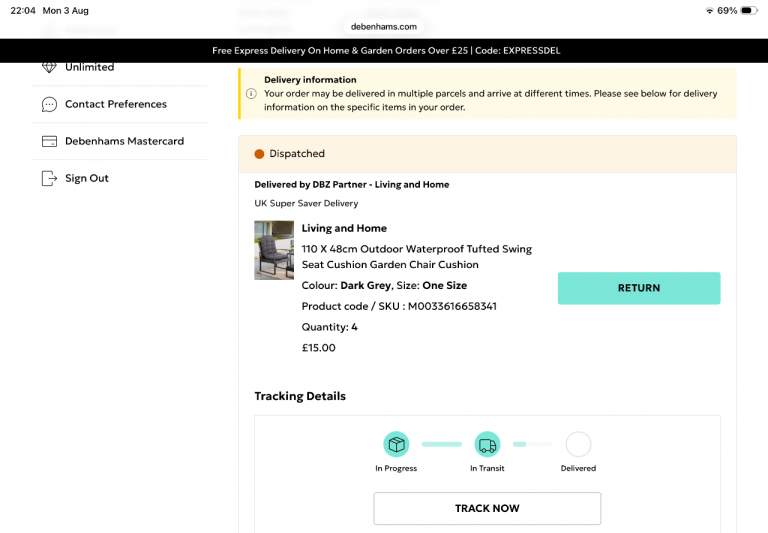Click the delivery information info icon
The image size is (768, 533).
[x=251, y=94]
